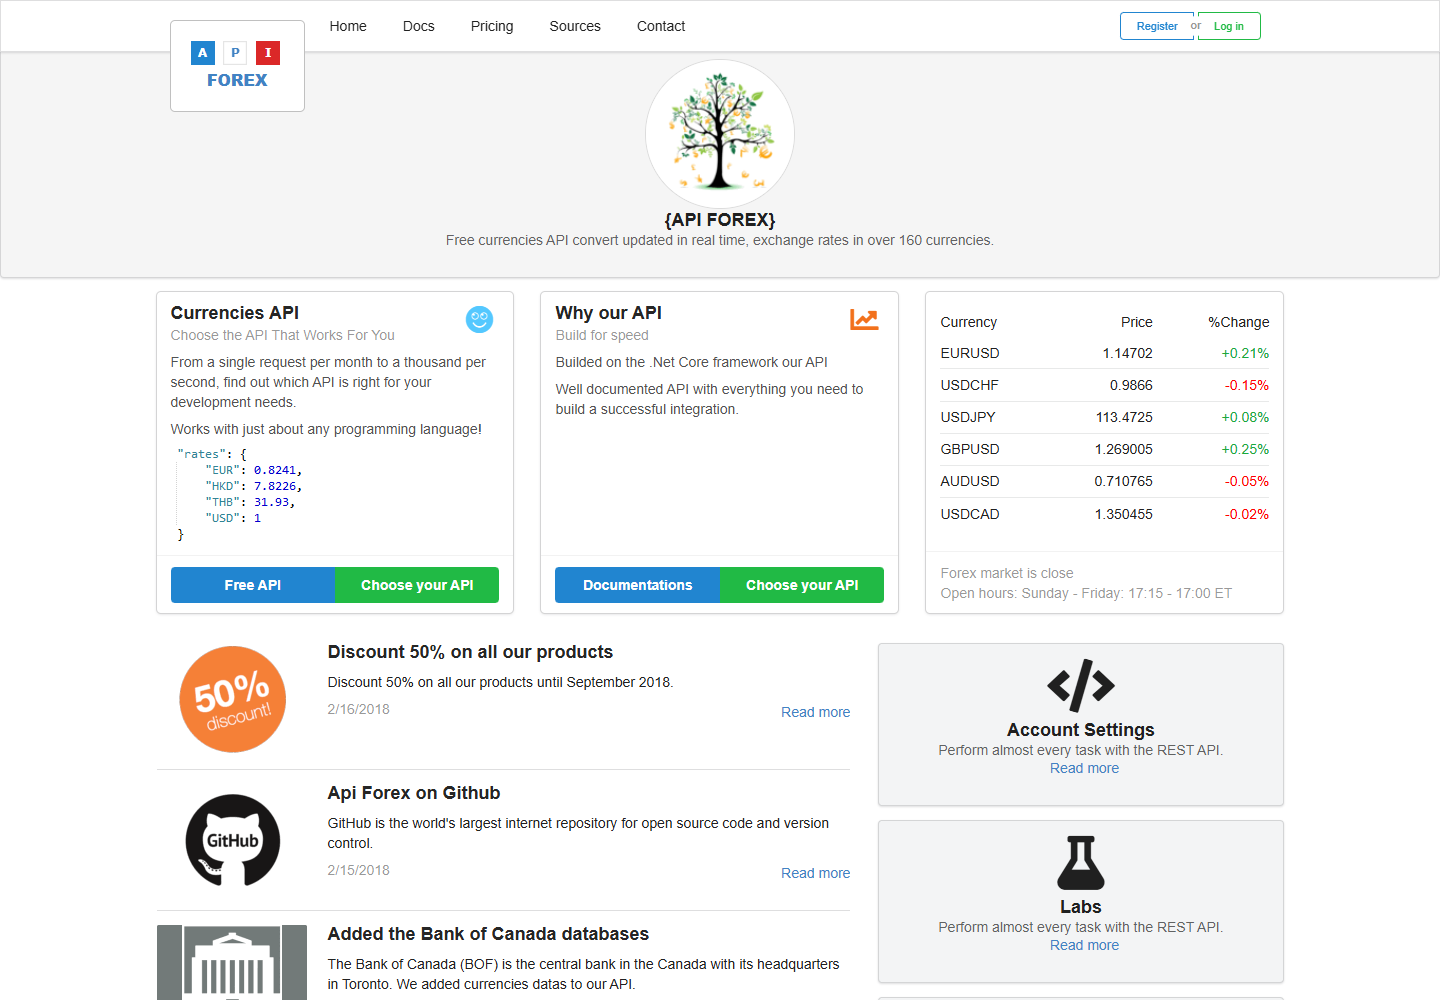The image size is (1440, 1000).
Task: Click the flask icon above Labs
Action: [1081, 862]
